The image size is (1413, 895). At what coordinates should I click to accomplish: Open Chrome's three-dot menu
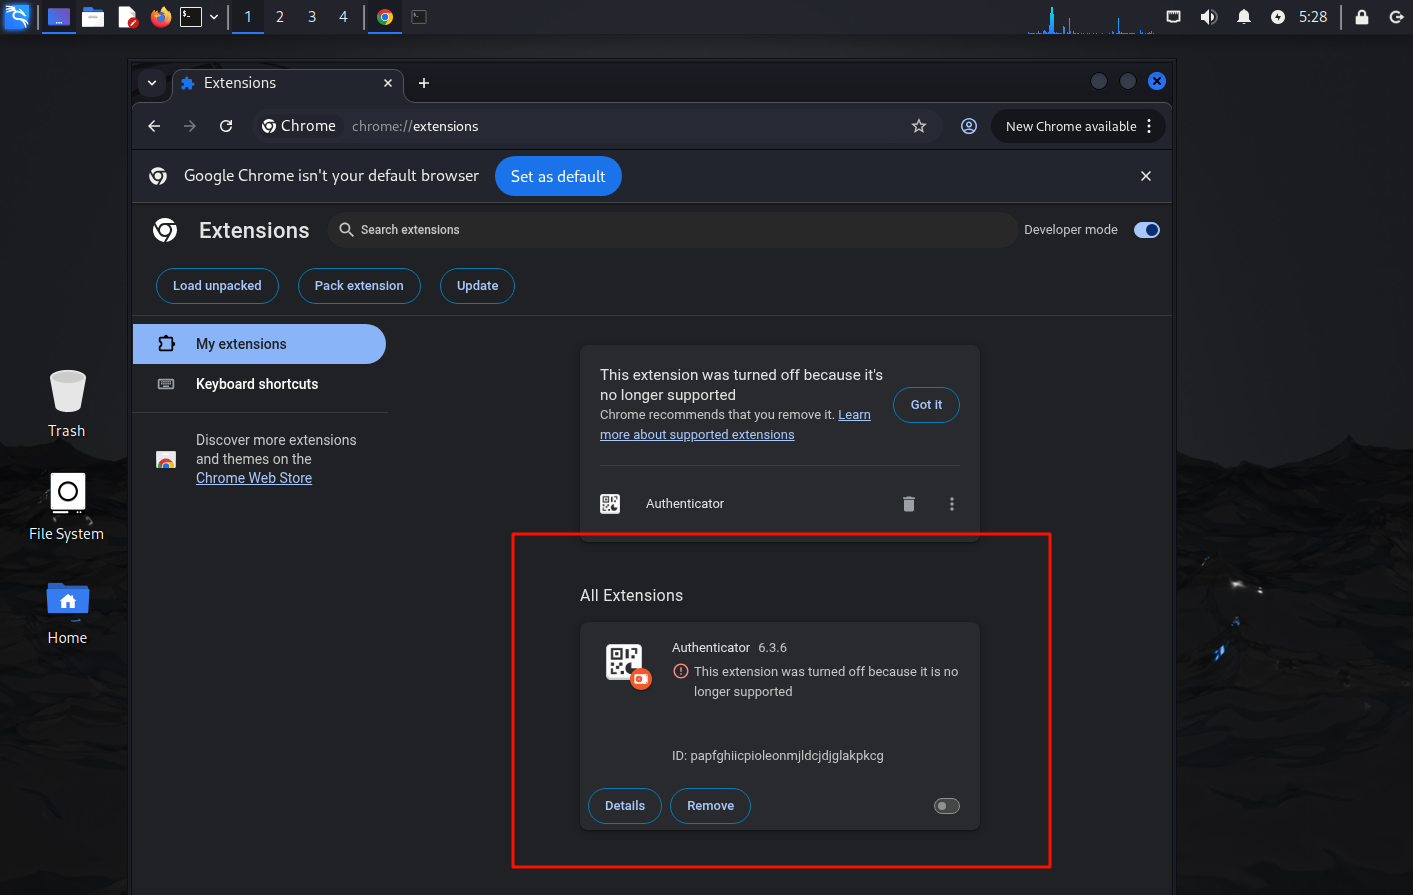[x=1150, y=126]
